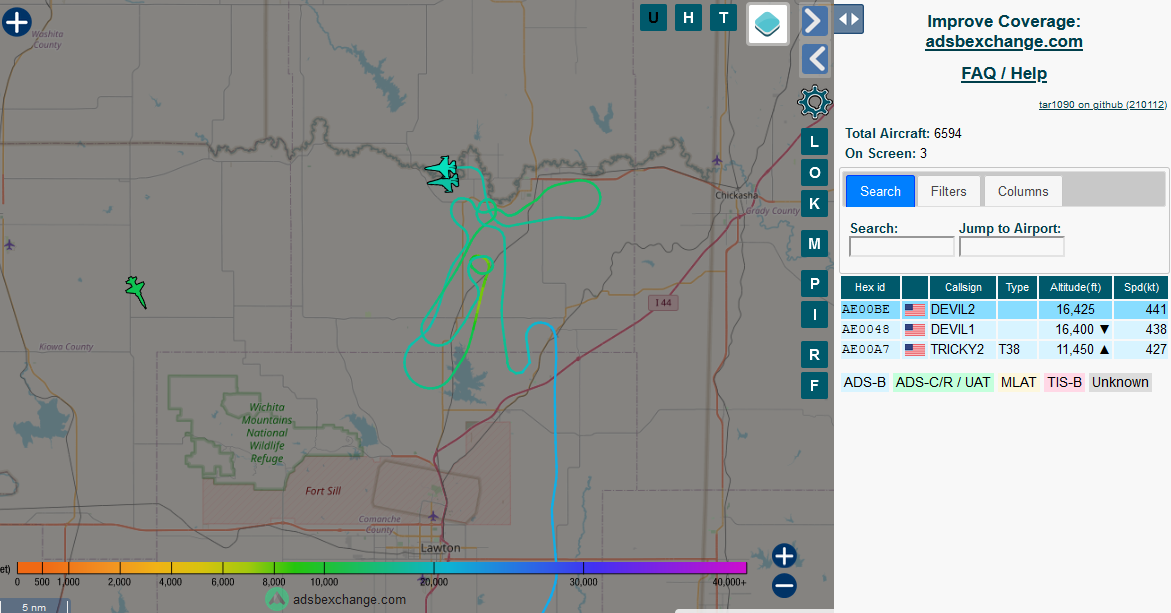Click the highway 144 shield marker
The width and height of the screenshot is (1171, 613).
click(x=663, y=302)
